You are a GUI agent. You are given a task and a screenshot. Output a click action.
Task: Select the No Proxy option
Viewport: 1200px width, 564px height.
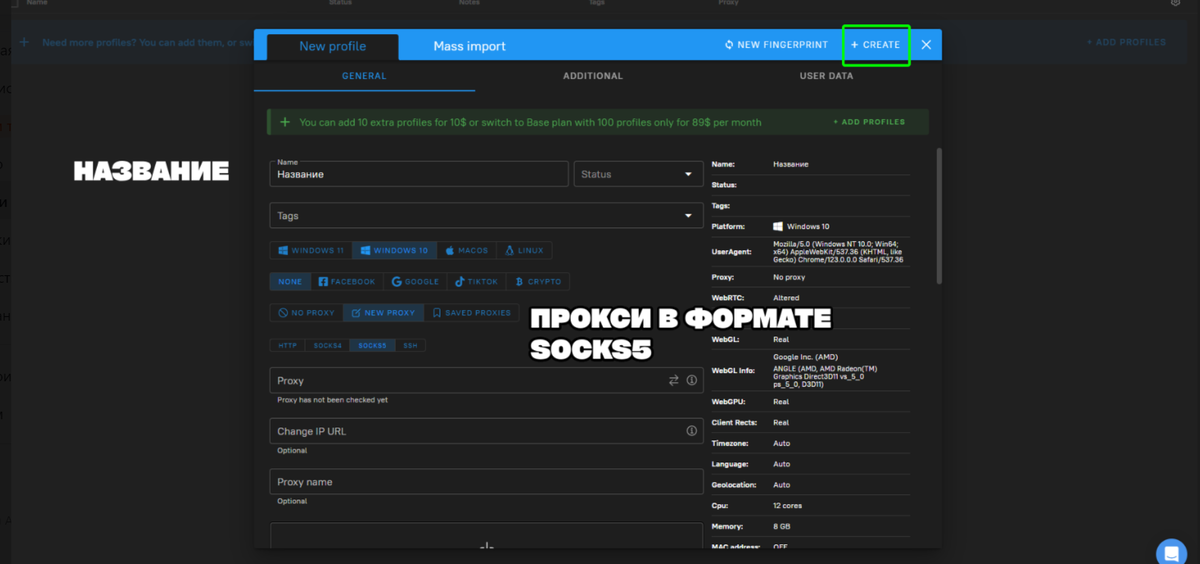[x=306, y=313]
